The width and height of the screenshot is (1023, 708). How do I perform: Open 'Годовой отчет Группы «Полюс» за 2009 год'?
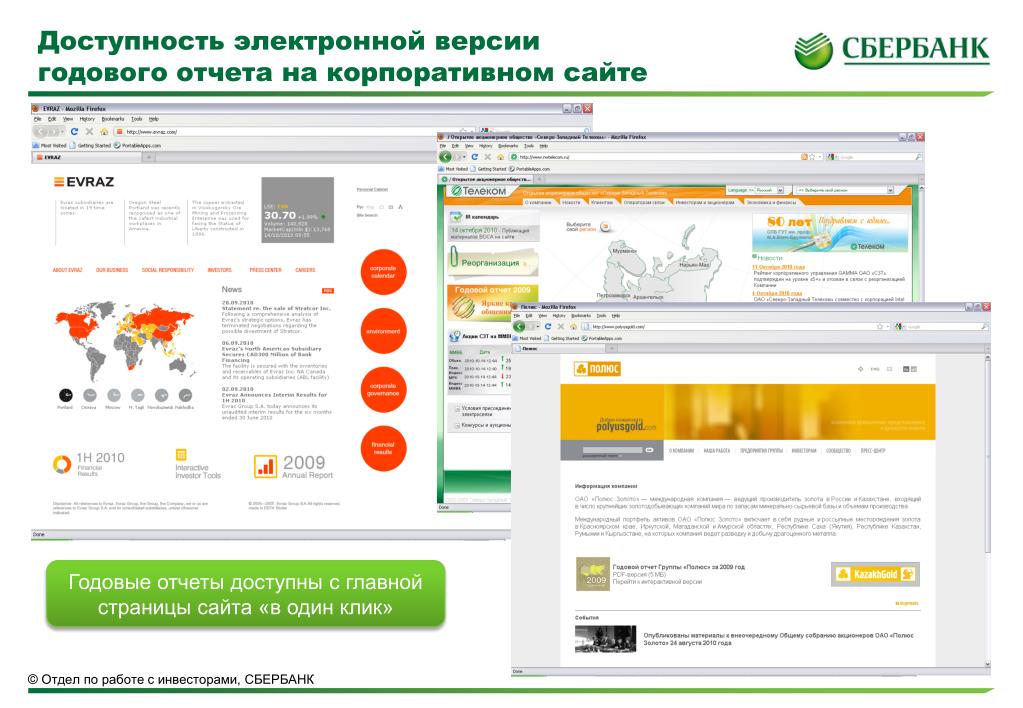678,567
